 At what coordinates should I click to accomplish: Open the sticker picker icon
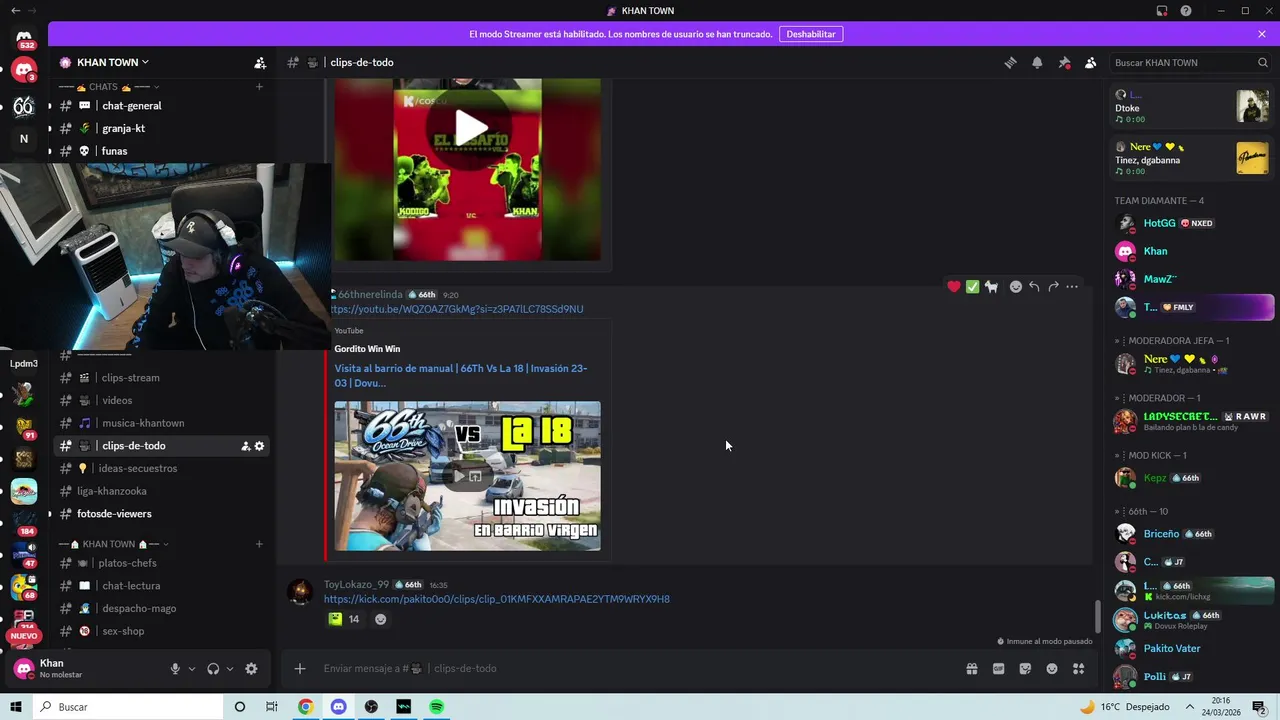click(x=1025, y=668)
